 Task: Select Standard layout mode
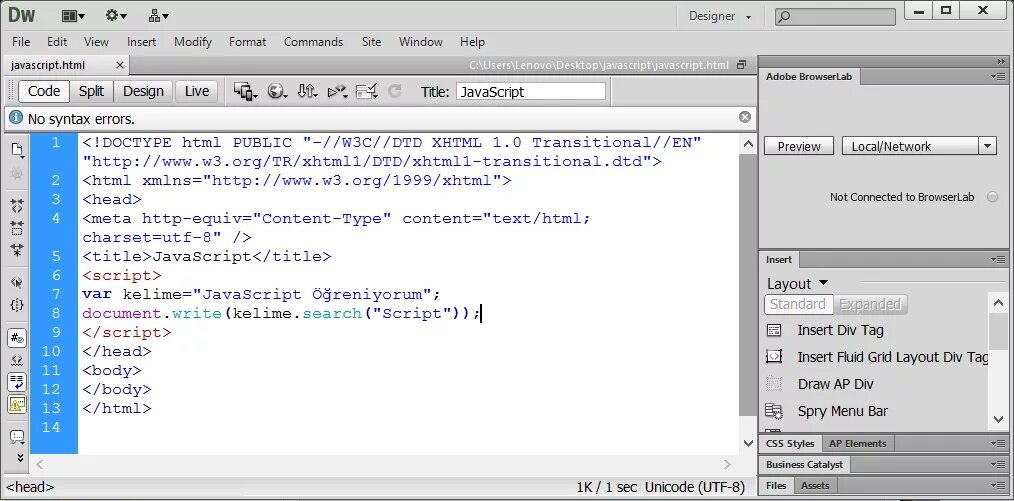click(x=798, y=304)
